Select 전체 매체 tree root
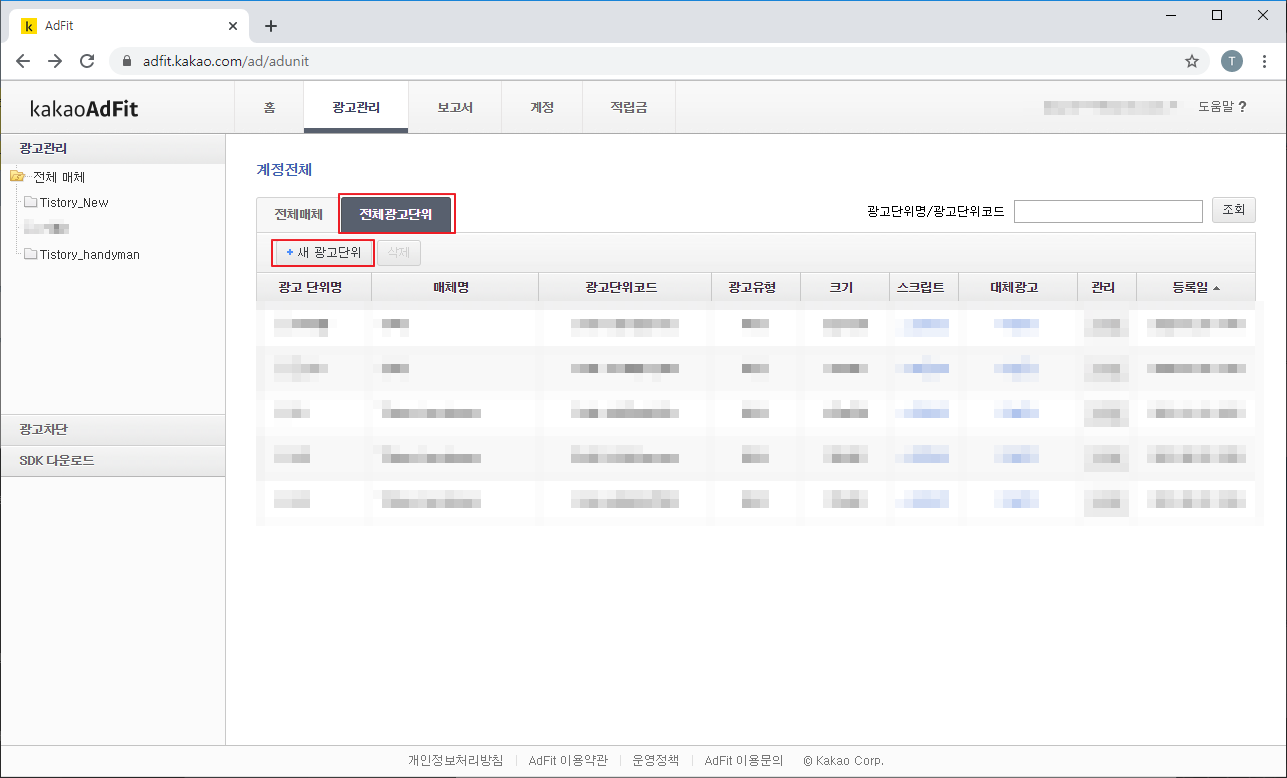Screen dimensions: 1287x778 59,177
